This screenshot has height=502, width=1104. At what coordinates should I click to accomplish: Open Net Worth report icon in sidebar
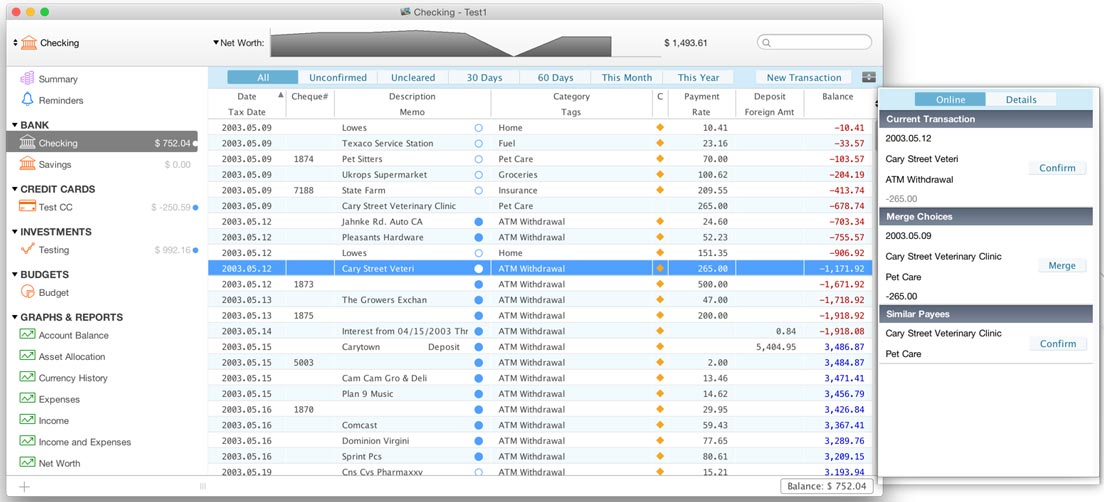(27, 463)
